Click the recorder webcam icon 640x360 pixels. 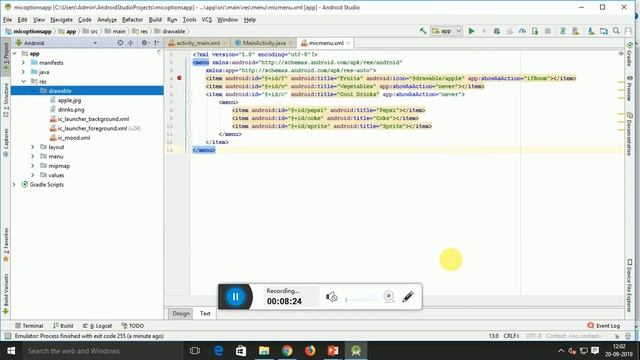pyautogui.click(x=389, y=296)
